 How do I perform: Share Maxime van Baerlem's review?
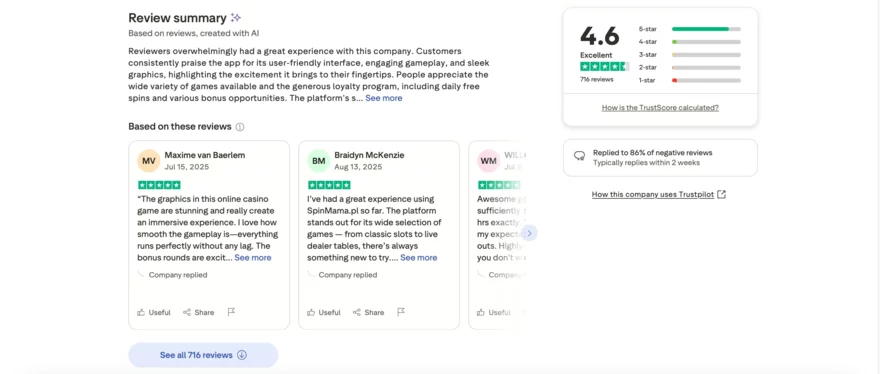click(199, 312)
